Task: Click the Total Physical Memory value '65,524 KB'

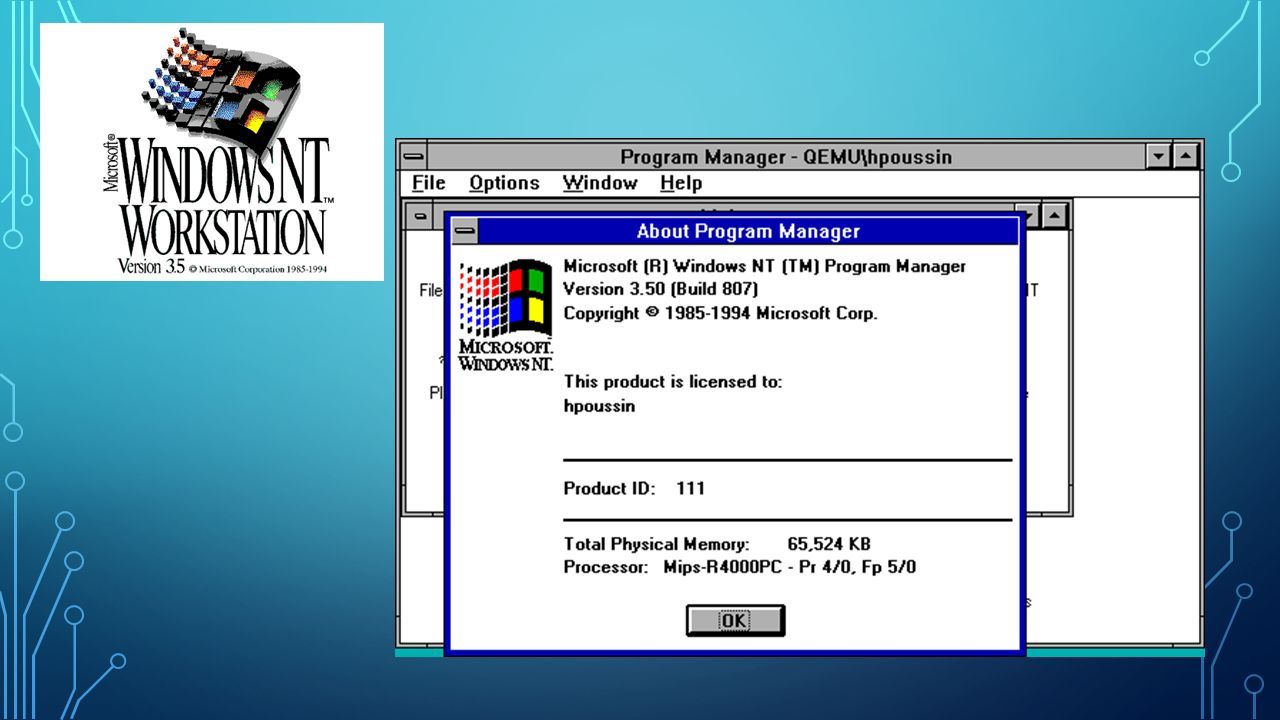Action: [x=829, y=544]
